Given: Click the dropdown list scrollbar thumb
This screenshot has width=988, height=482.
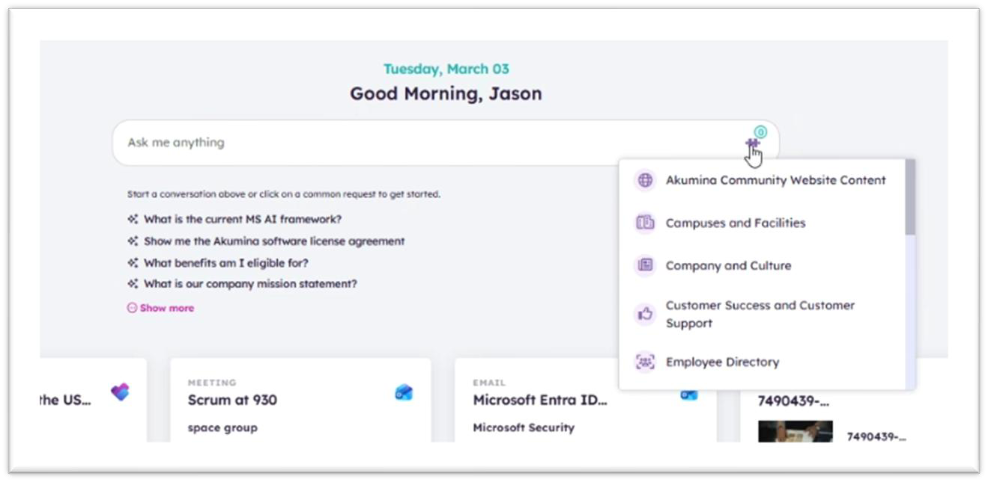Looking at the screenshot, I should pos(910,197).
